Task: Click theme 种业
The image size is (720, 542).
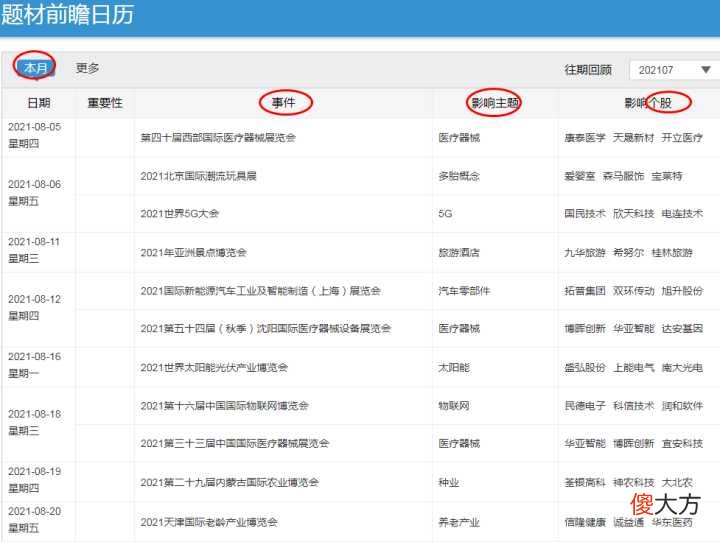Action: 449,482
